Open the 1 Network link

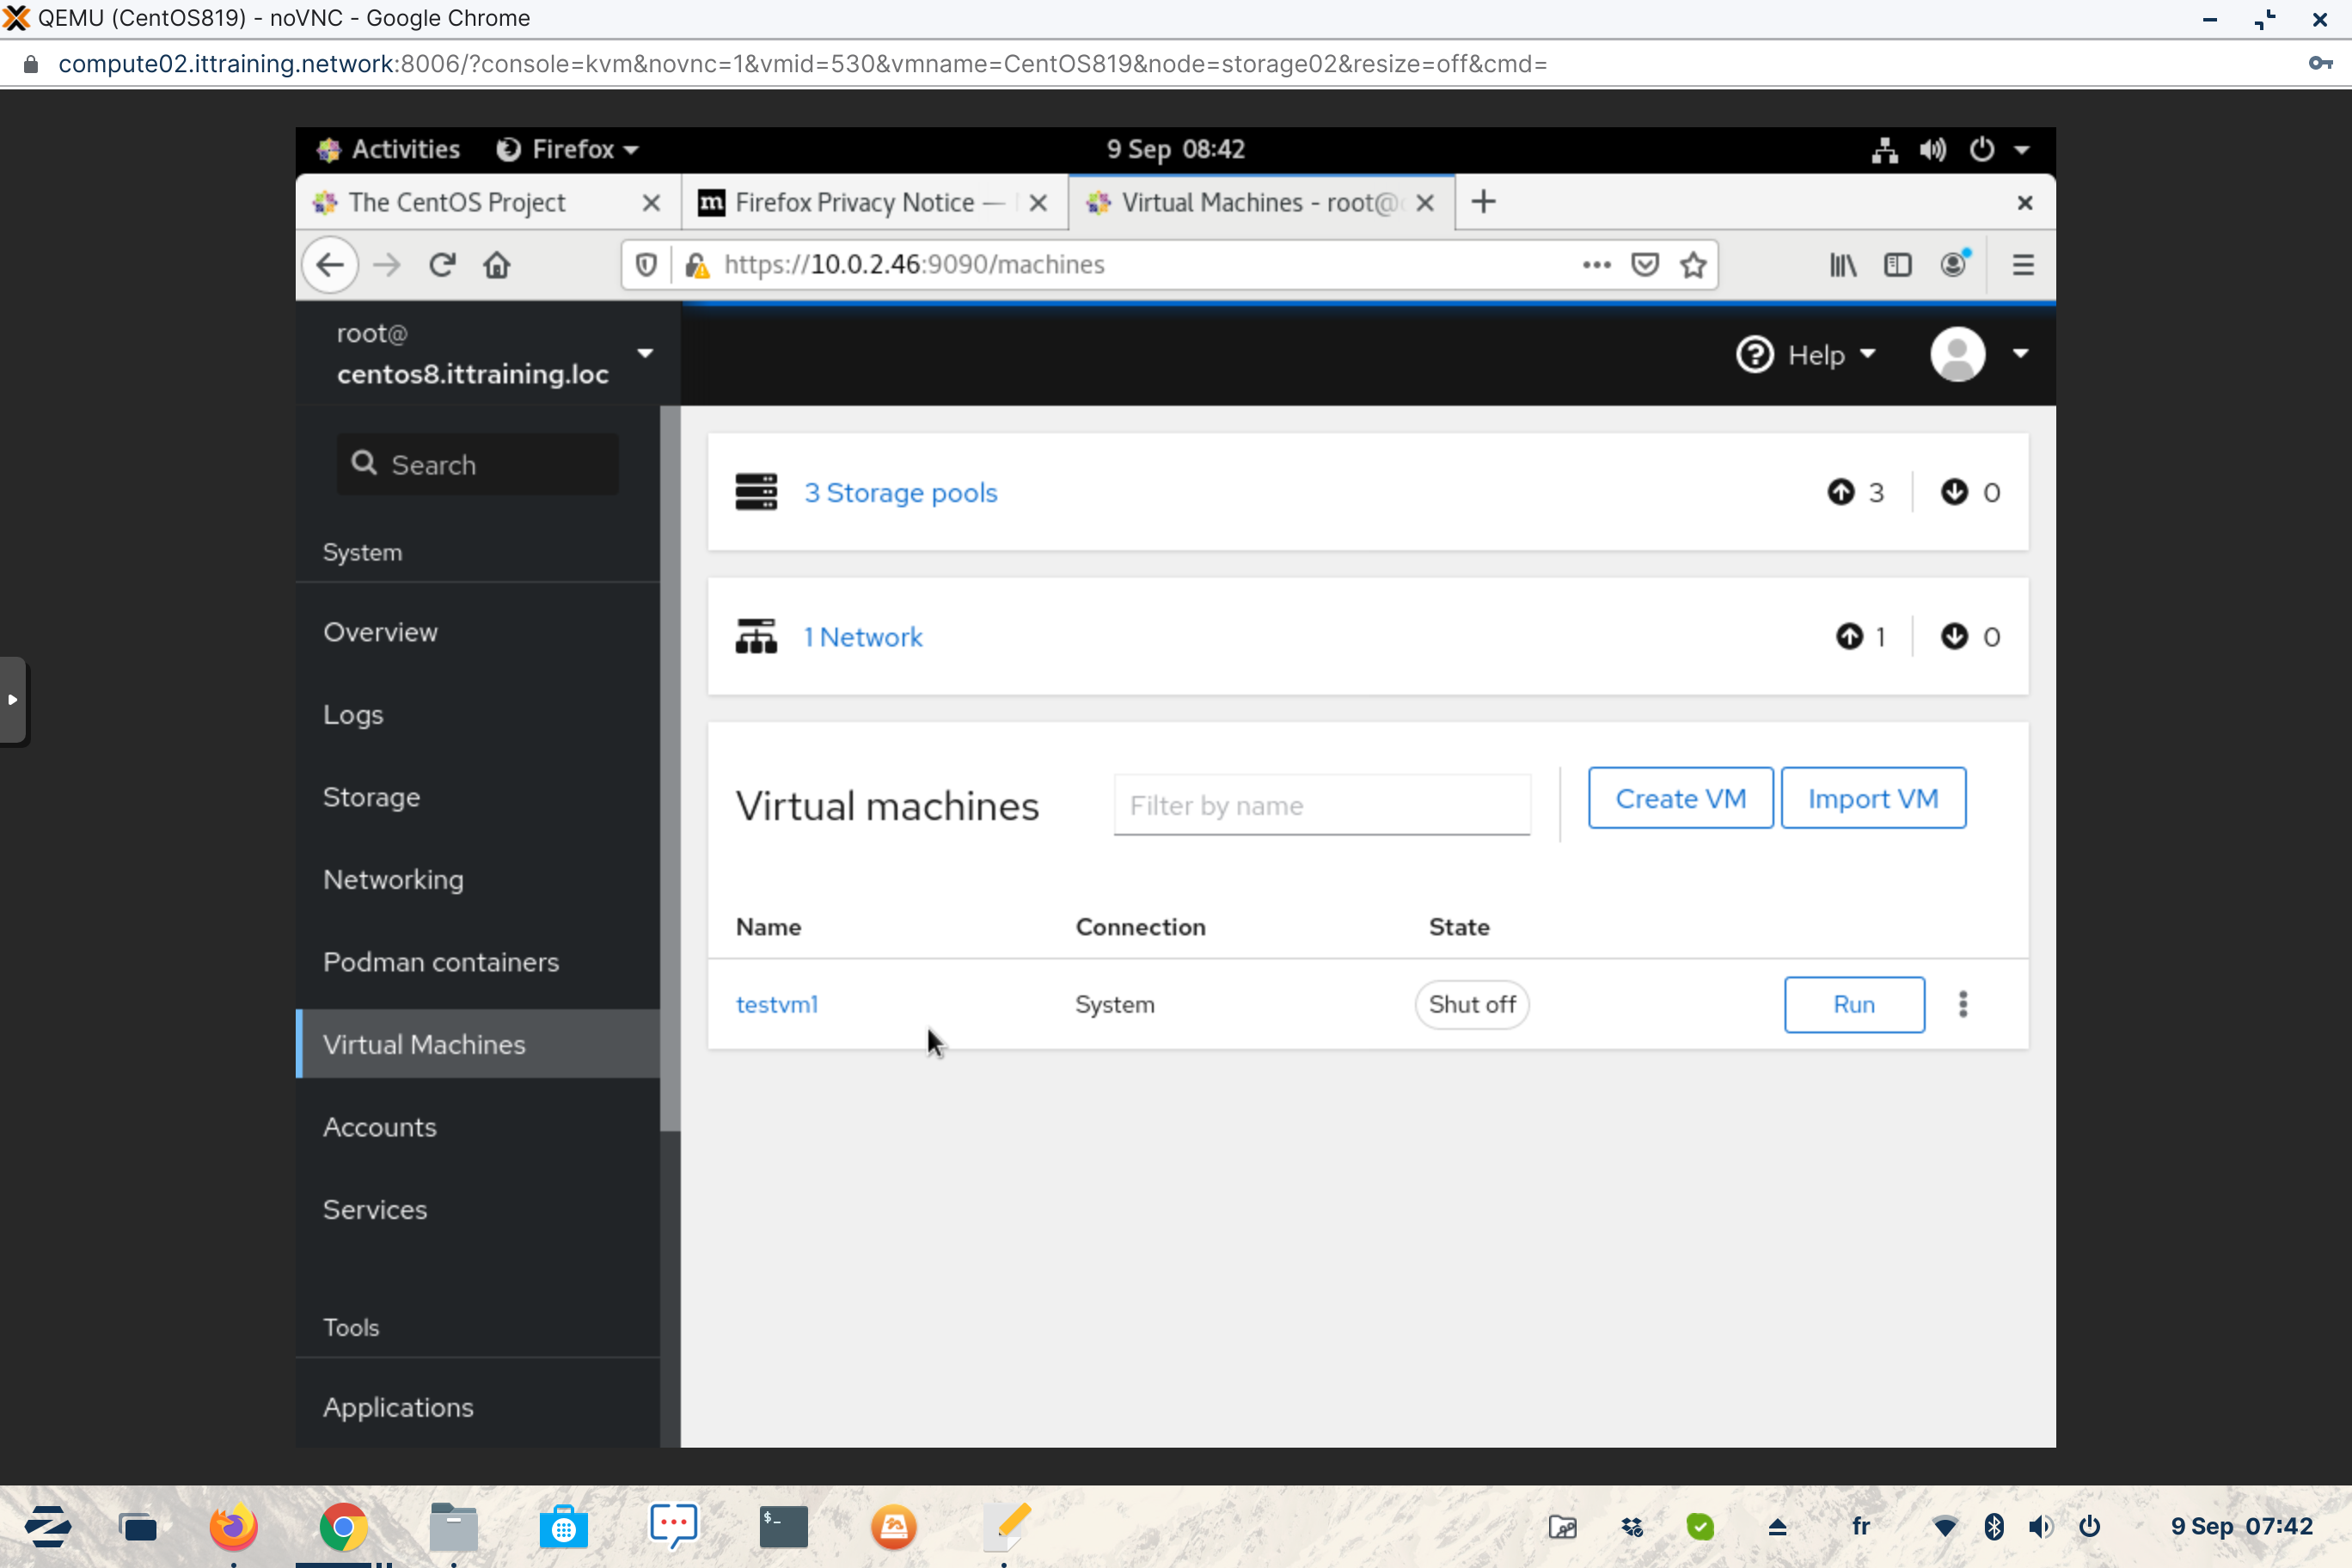click(x=863, y=636)
